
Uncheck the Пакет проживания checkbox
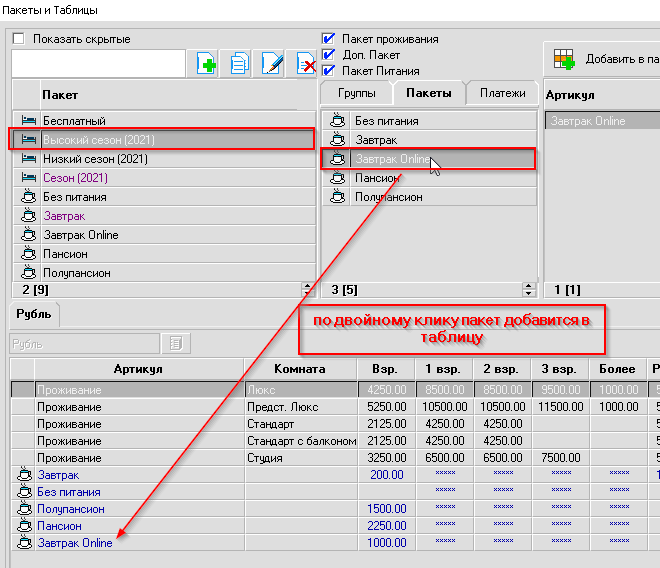click(x=329, y=39)
